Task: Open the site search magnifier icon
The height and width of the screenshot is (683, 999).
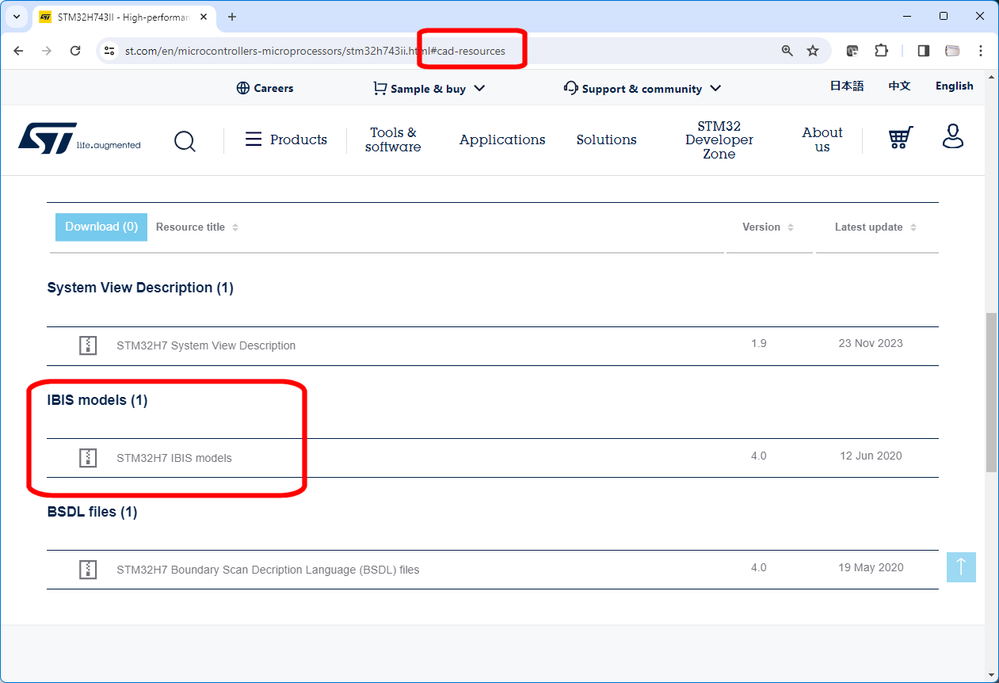Action: 185,141
